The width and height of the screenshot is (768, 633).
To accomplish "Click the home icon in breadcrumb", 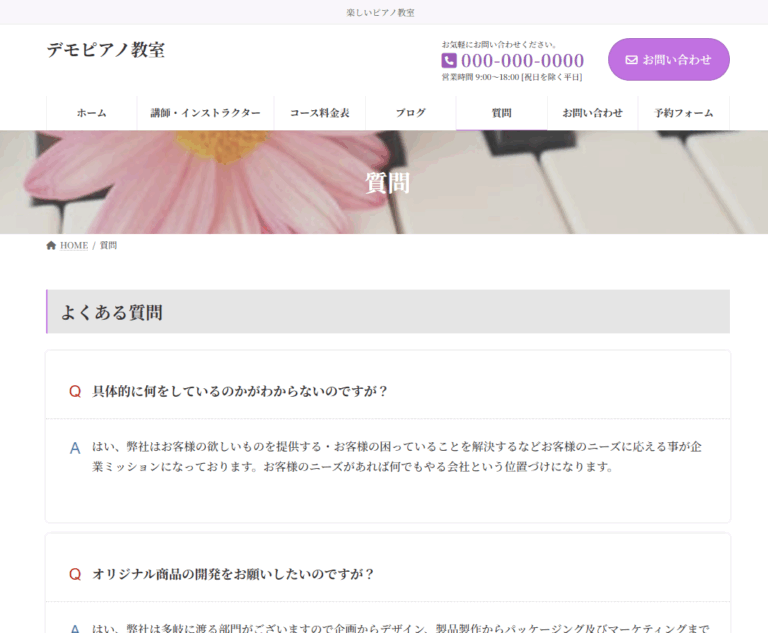I will click(51, 245).
